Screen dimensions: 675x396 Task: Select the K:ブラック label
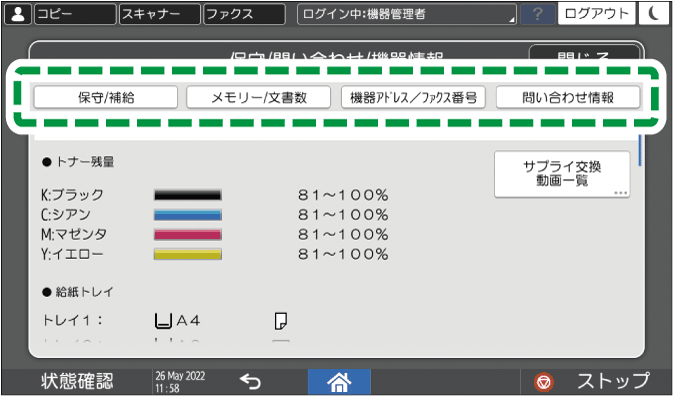pos(72,195)
